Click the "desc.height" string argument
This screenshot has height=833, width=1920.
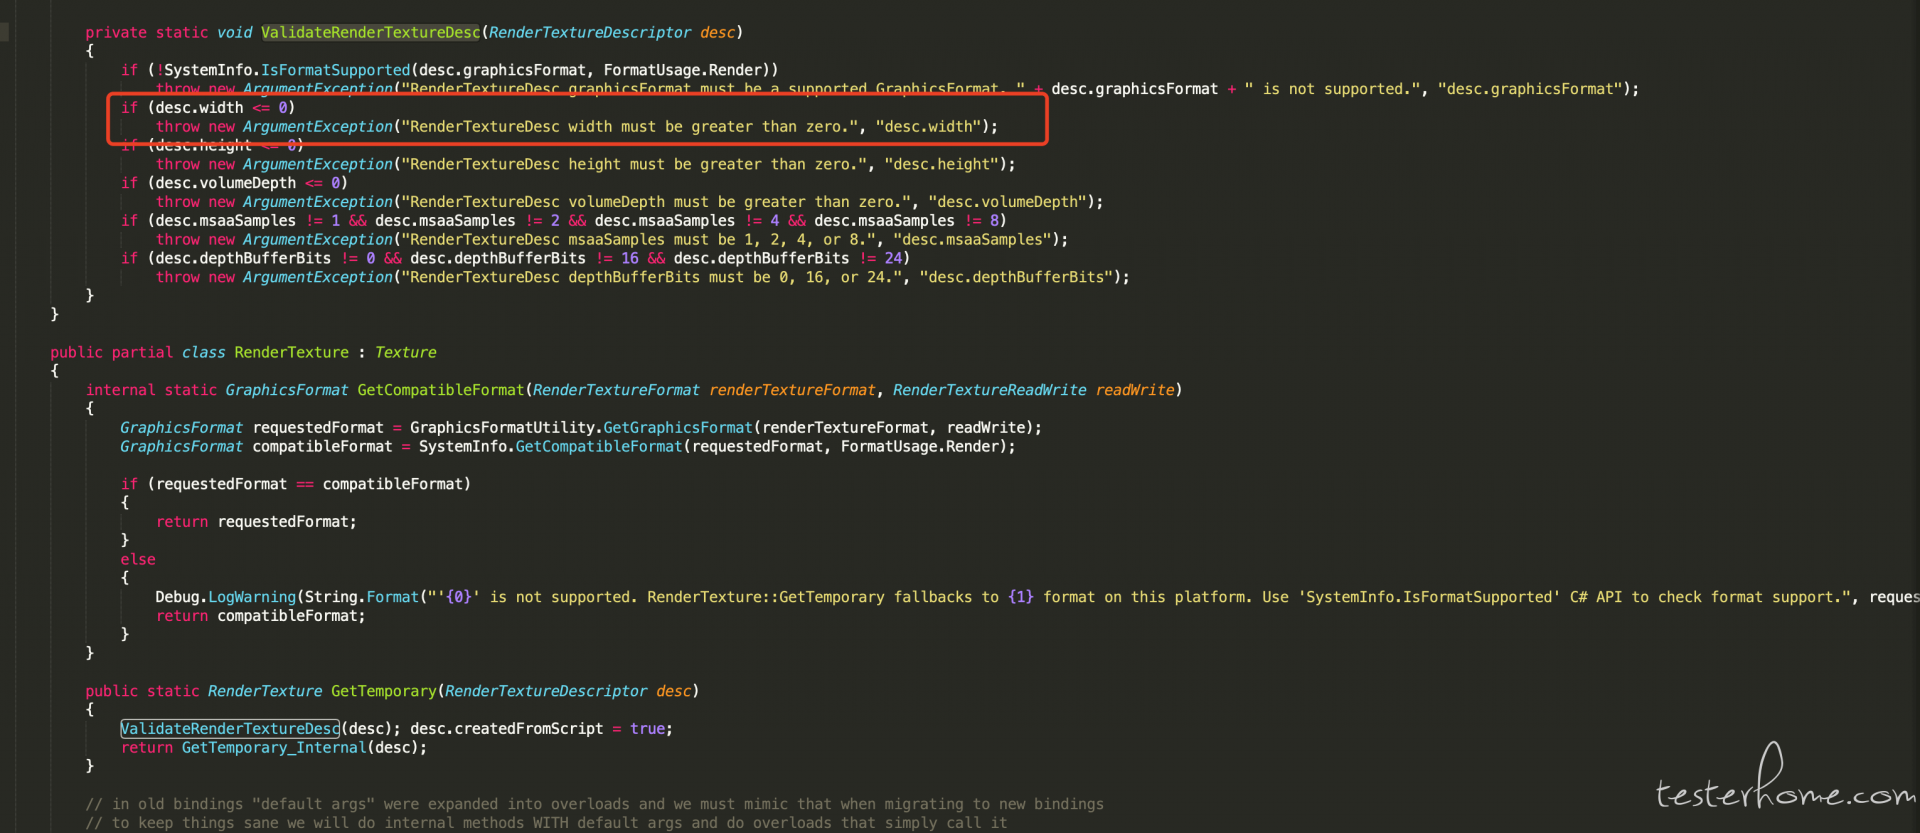click(942, 164)
